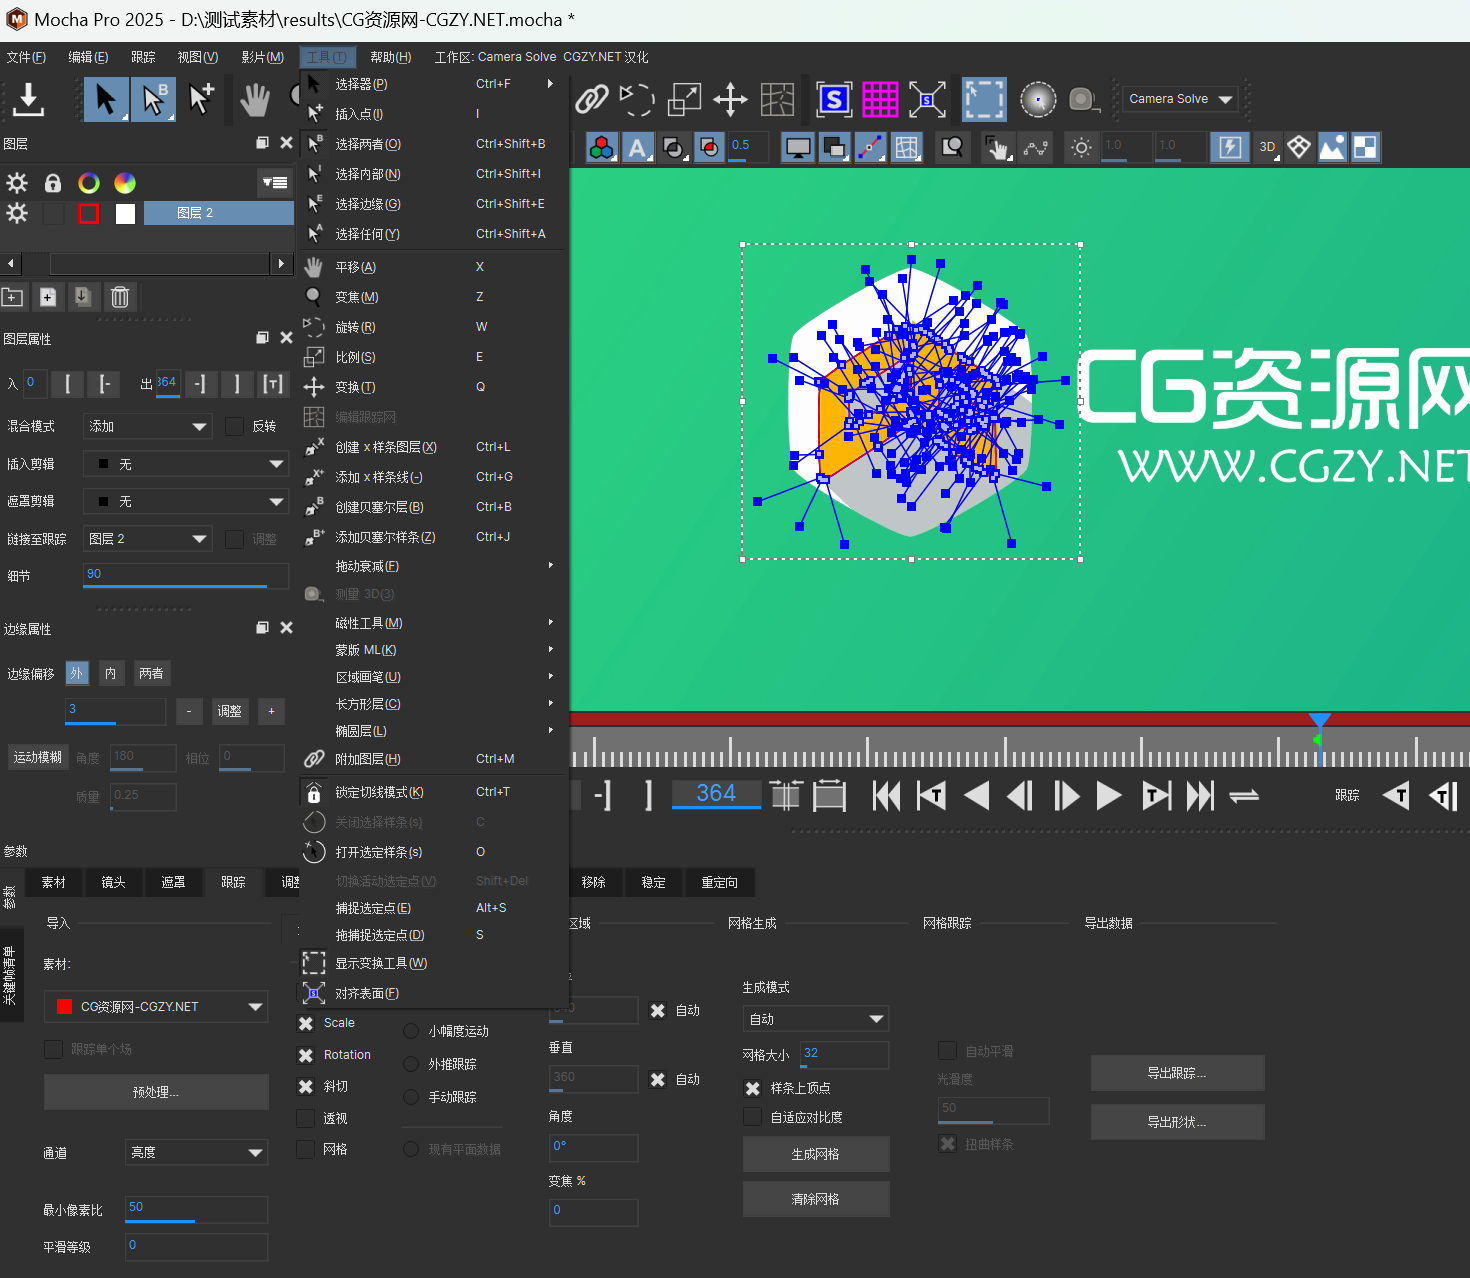
Task: Open the Camera Solve workspace dropdown
Action: click(1180, 99)
